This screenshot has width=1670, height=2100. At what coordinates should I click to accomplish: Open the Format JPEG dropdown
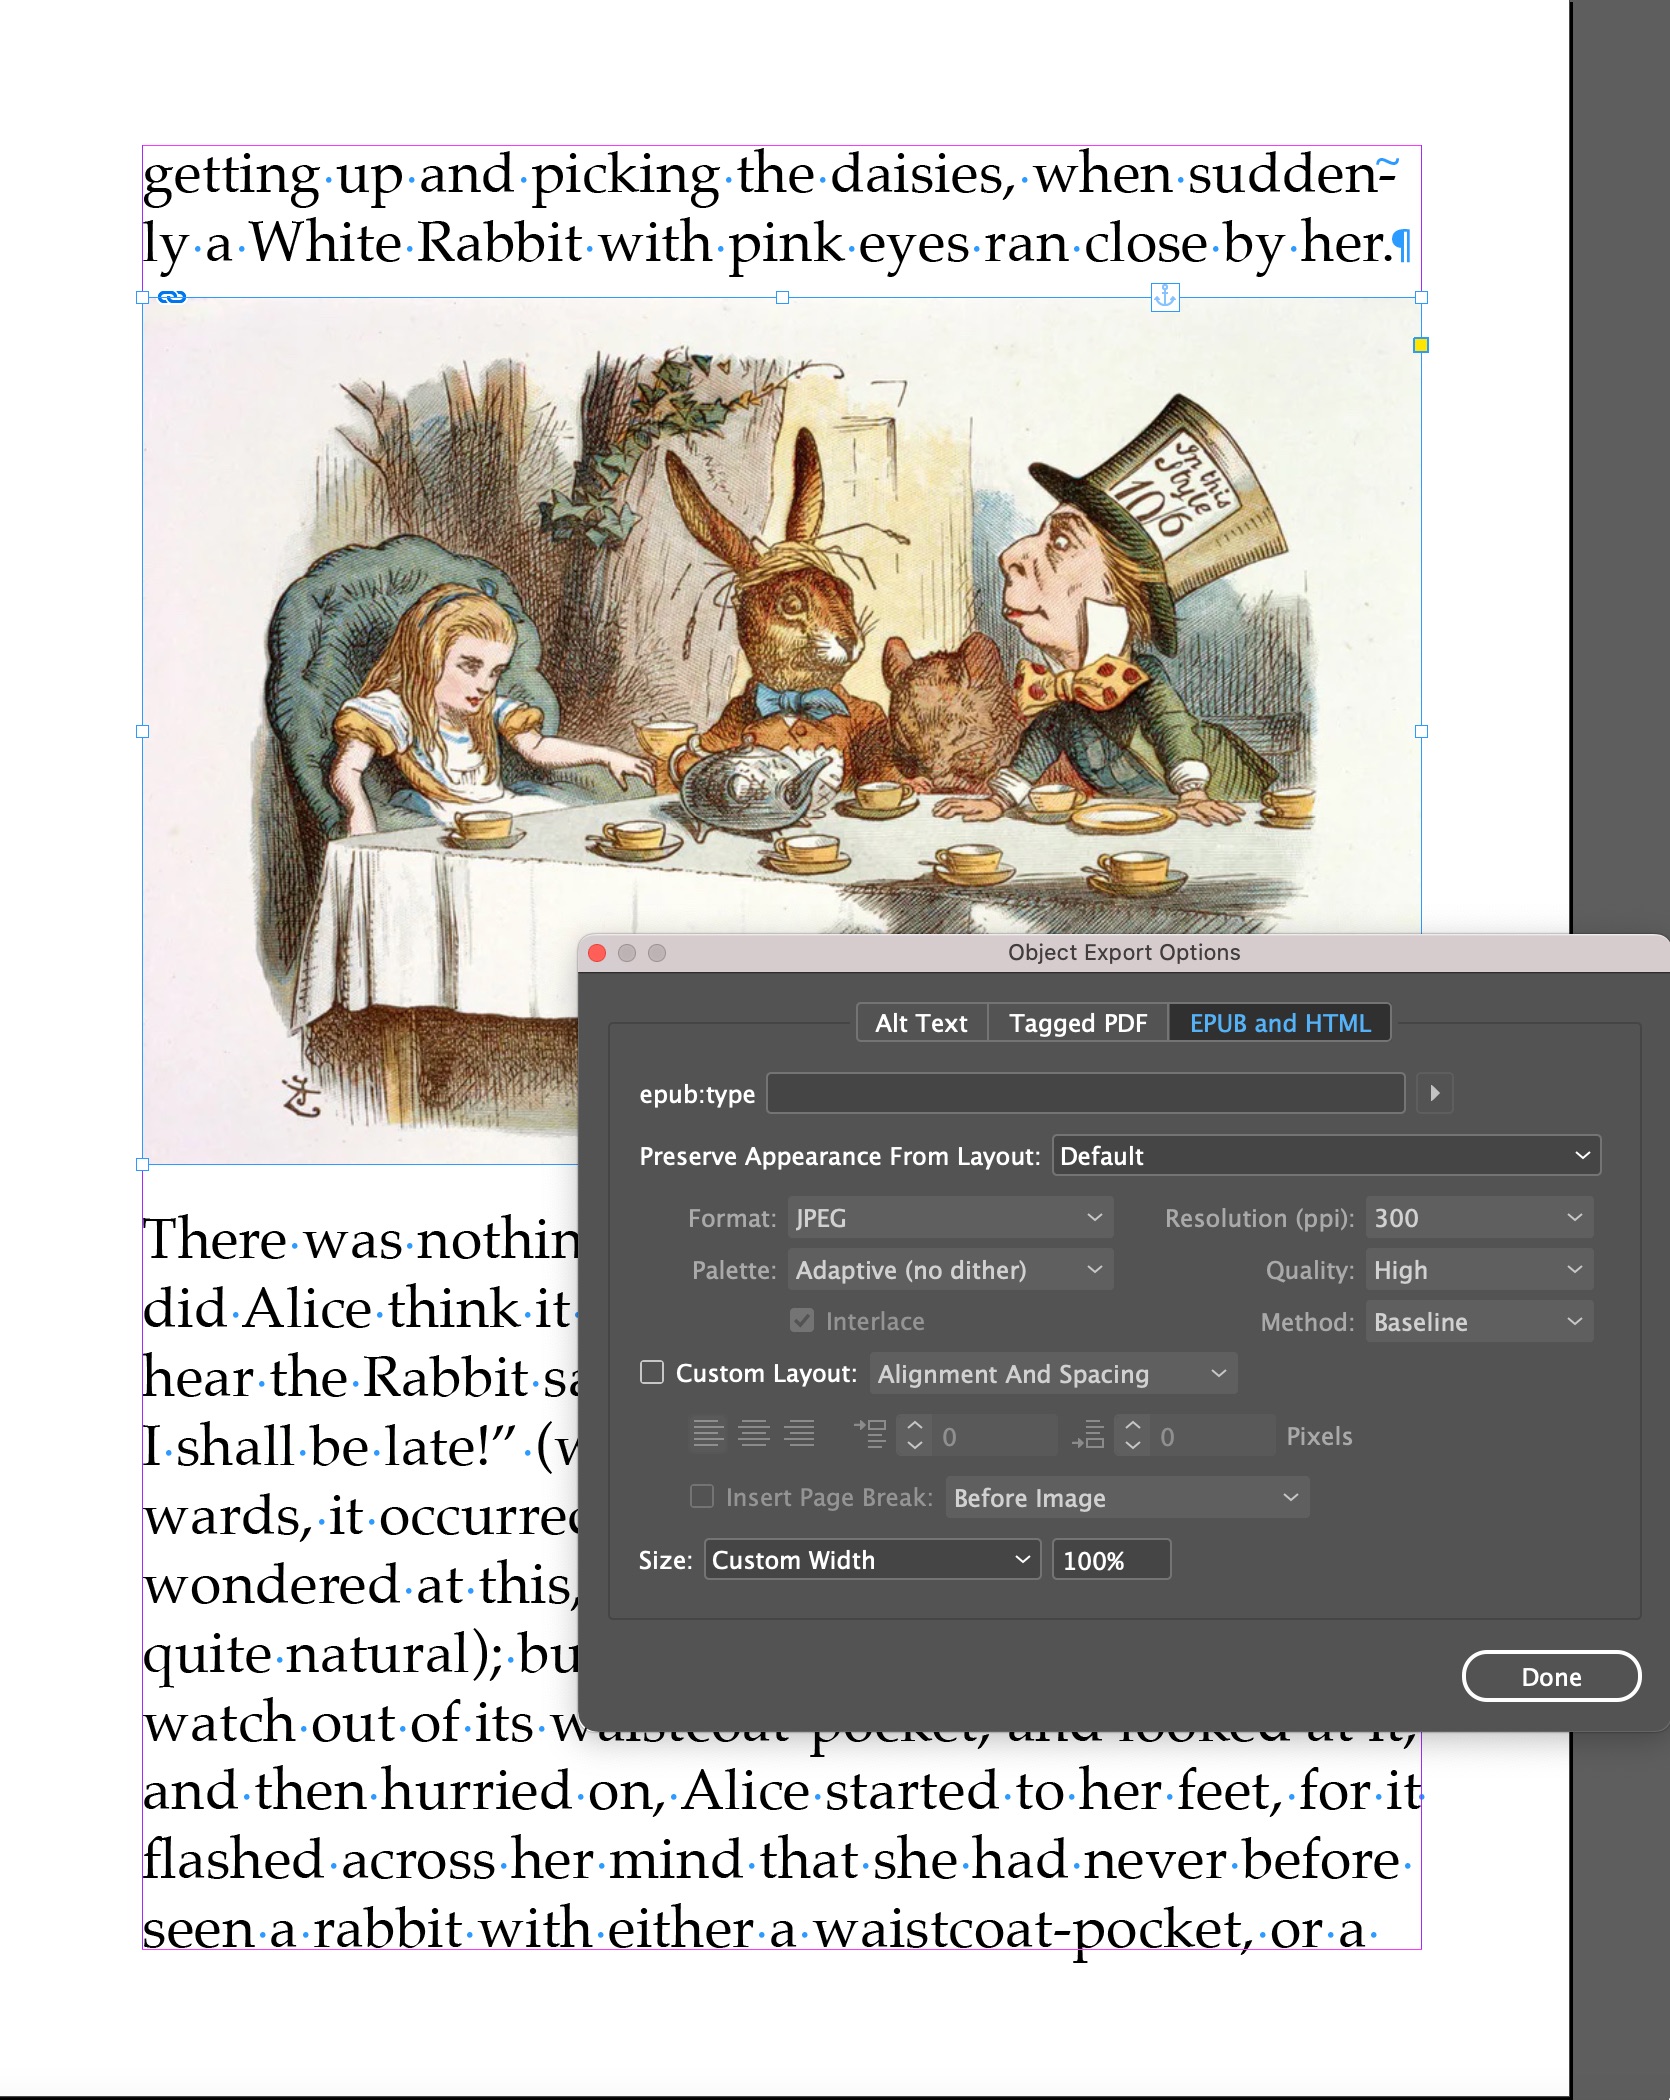[950, 1217]
